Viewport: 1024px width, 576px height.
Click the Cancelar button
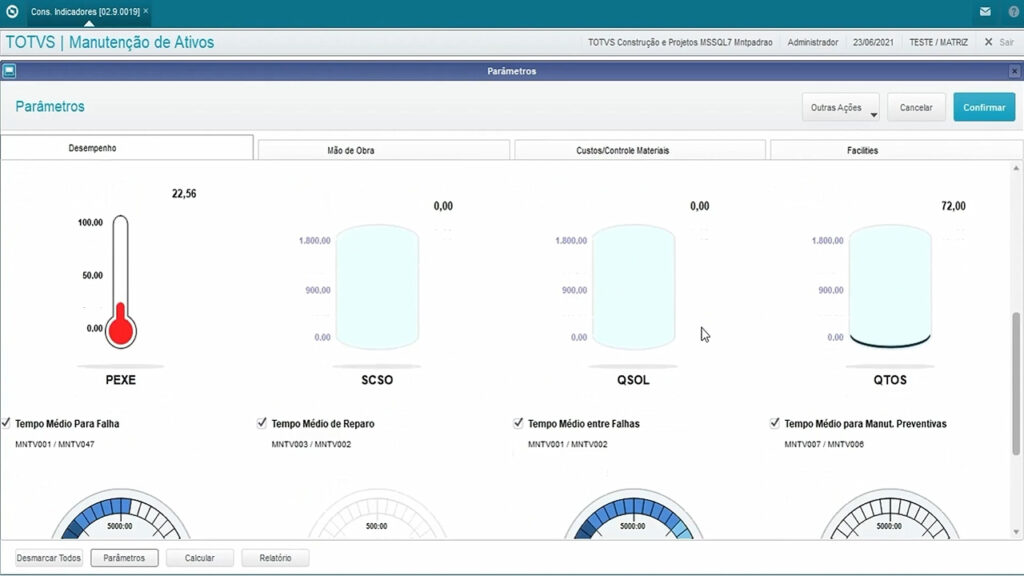click(916, 107)
